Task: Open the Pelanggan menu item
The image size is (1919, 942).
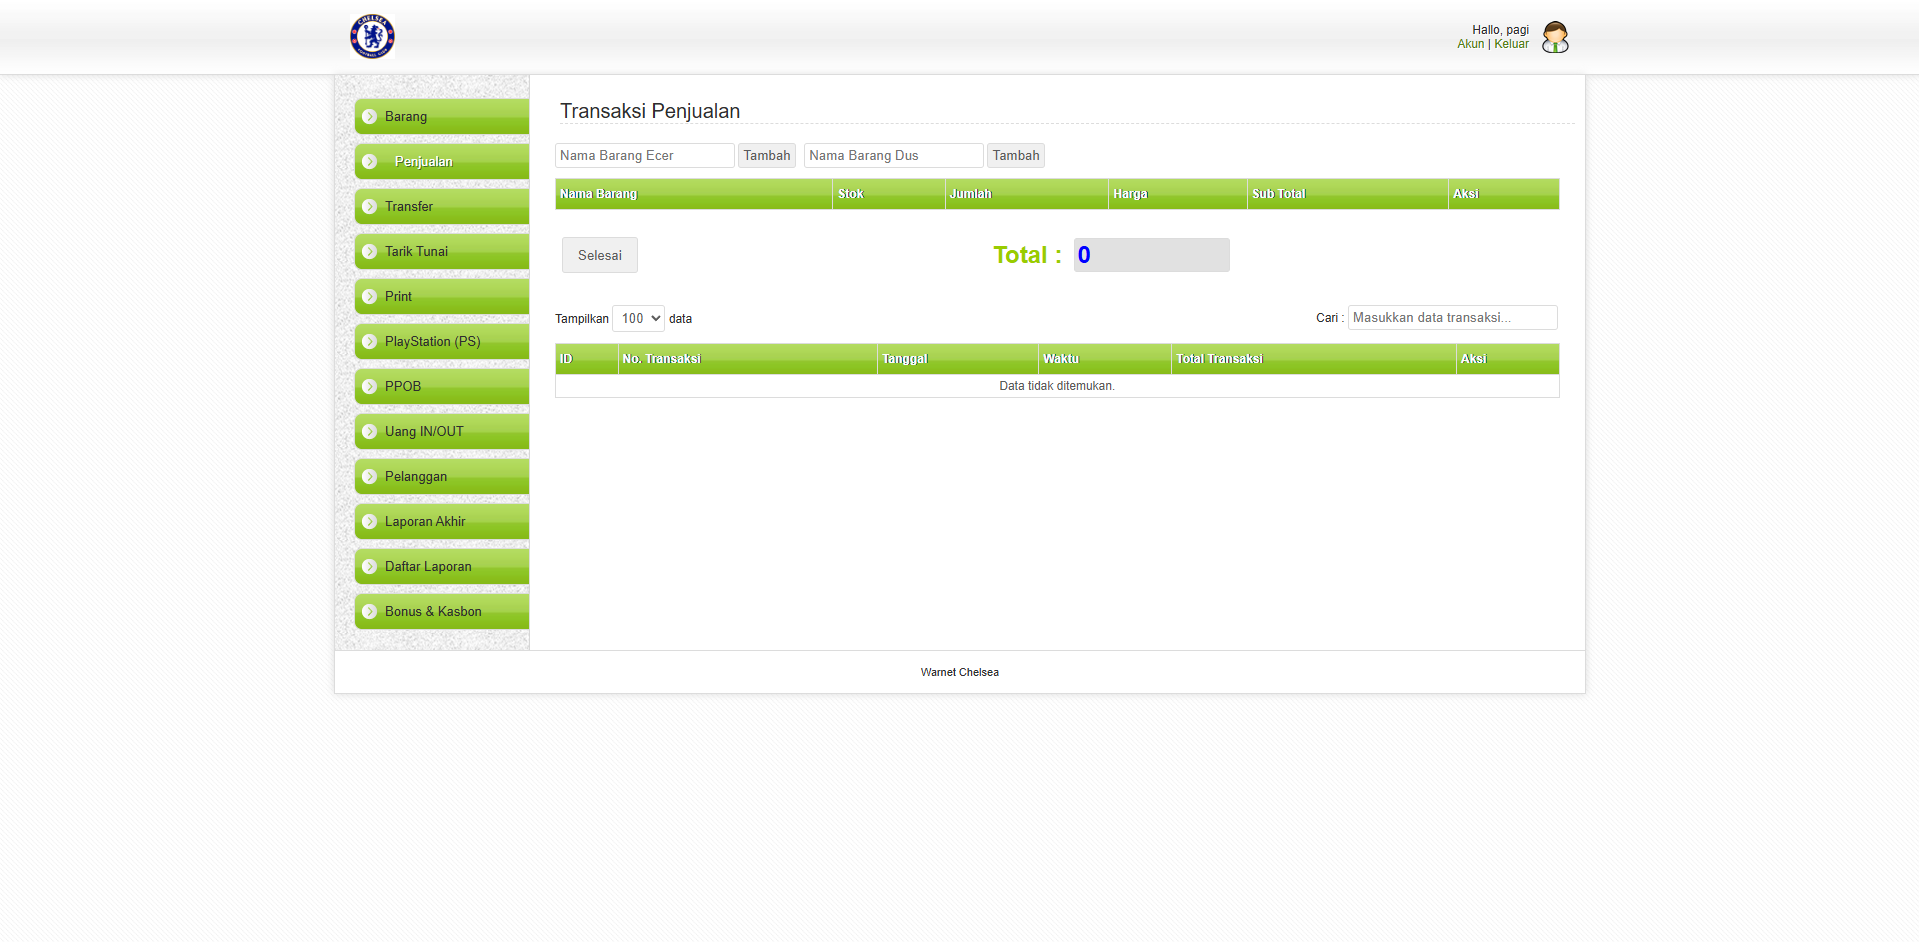Action: 416,477
